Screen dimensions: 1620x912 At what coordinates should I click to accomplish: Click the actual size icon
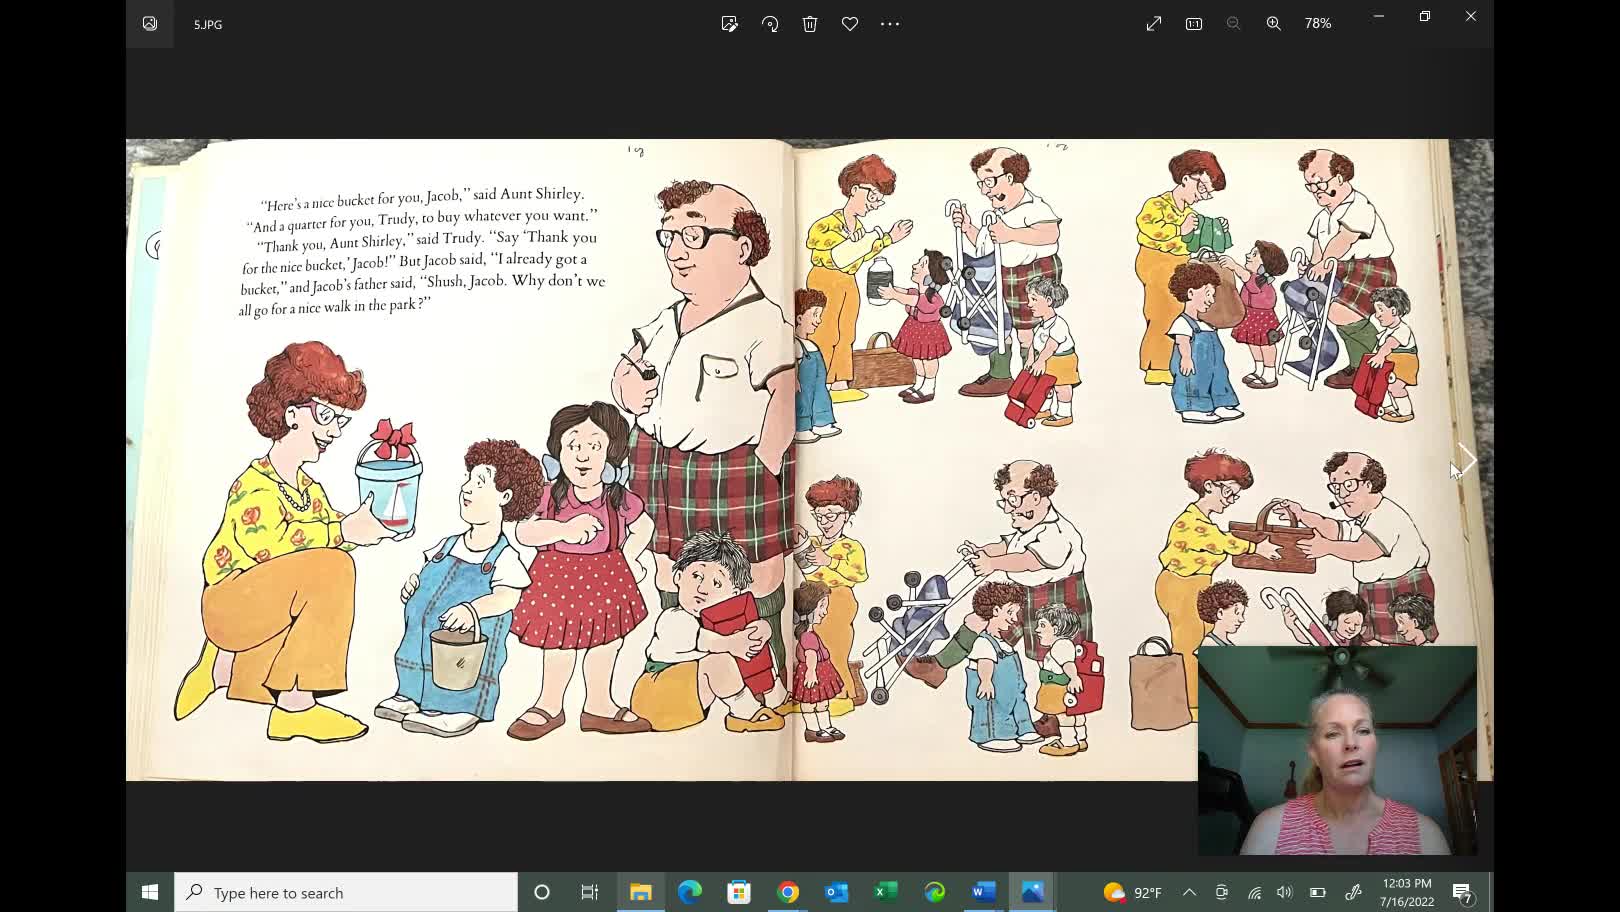1194,24
